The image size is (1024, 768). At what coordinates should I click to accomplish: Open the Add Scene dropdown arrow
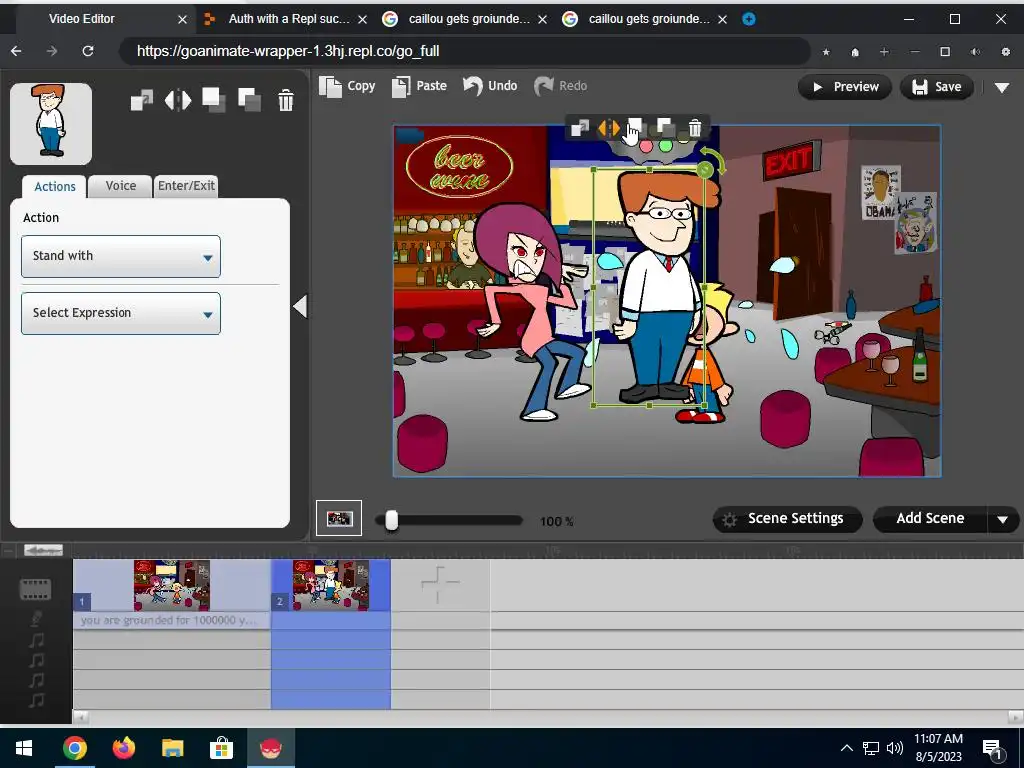tap(1002, 520)
